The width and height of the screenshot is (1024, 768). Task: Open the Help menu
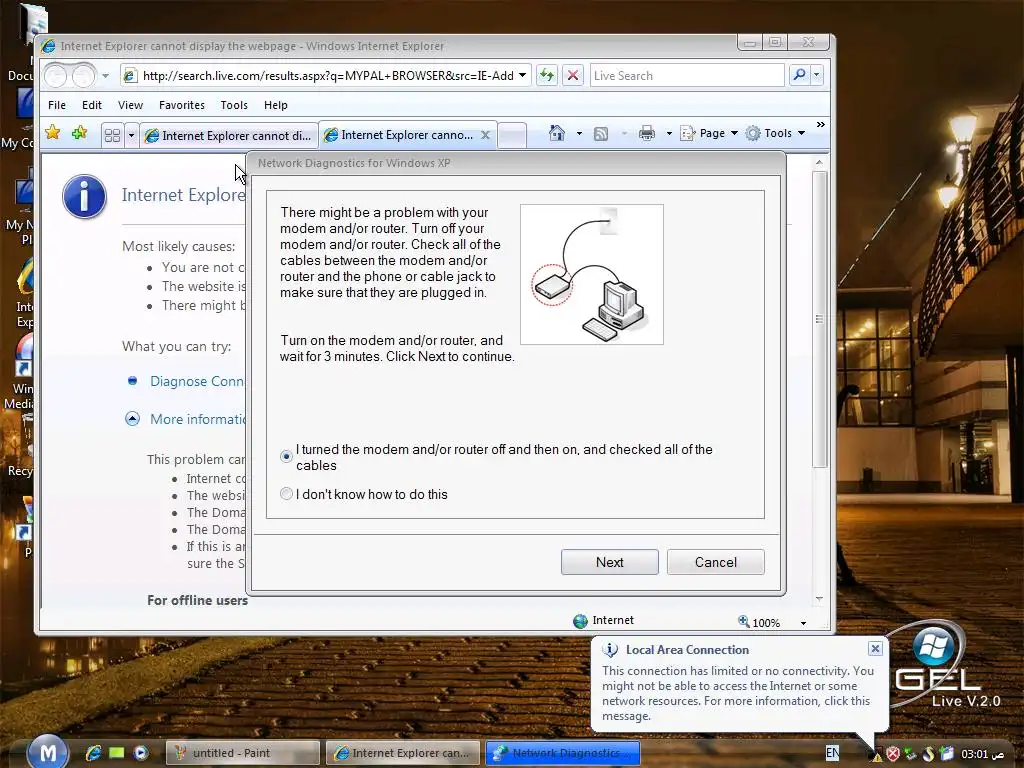tap(276, 105)
